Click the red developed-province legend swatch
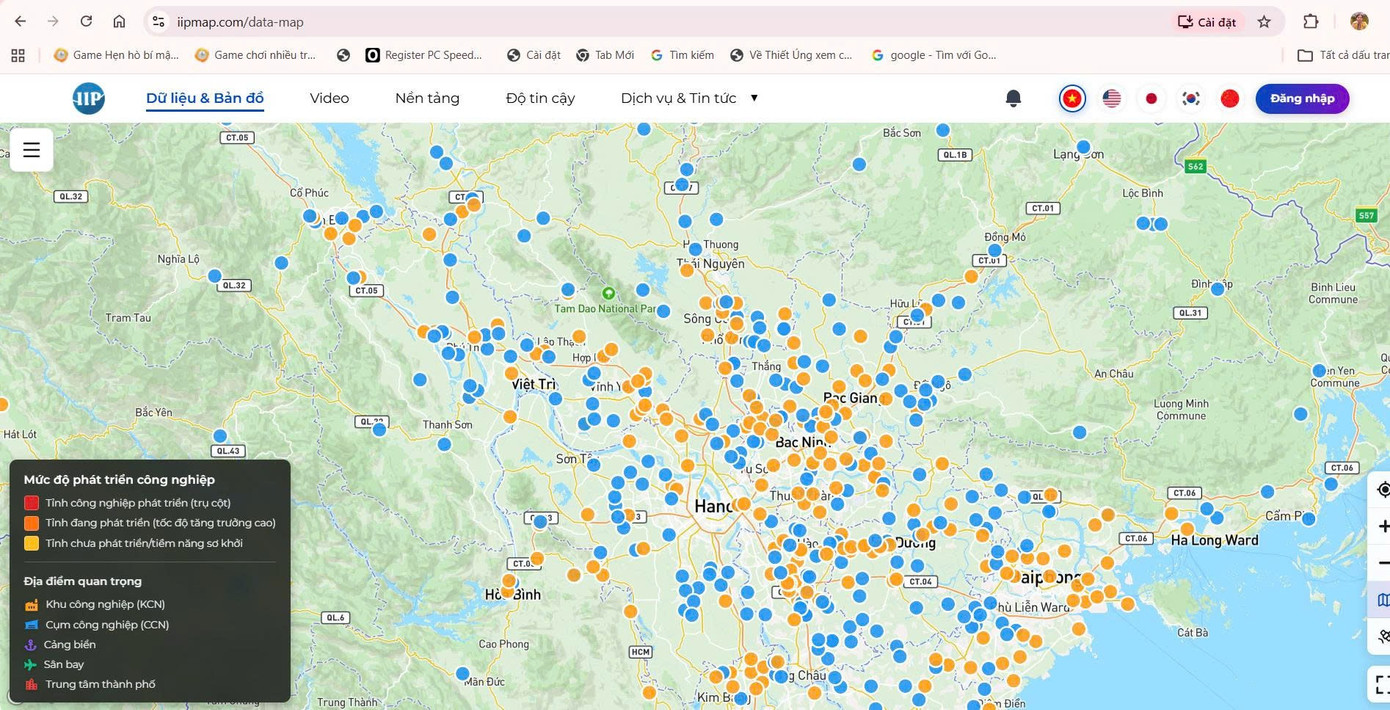Image resolution: width=1390 pixels, height=710 pixels. coord(32,503)
